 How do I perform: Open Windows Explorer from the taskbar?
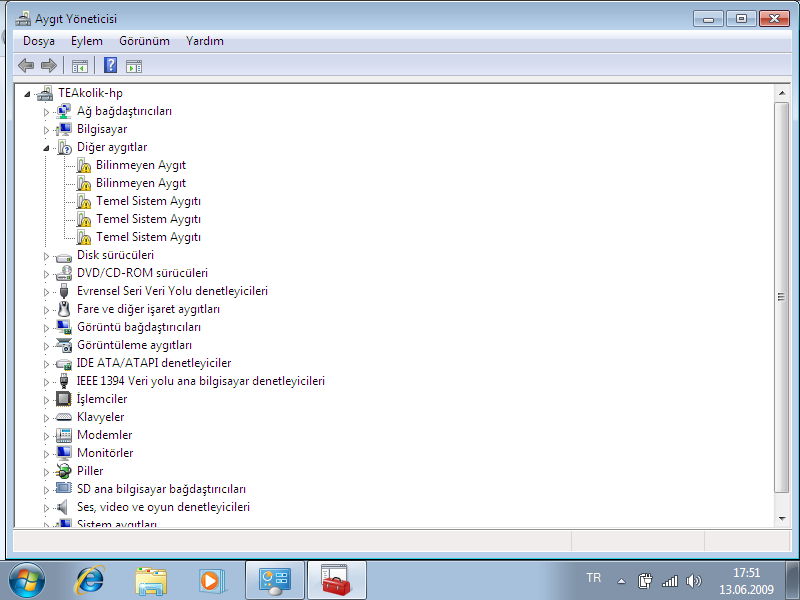point(151,582)
